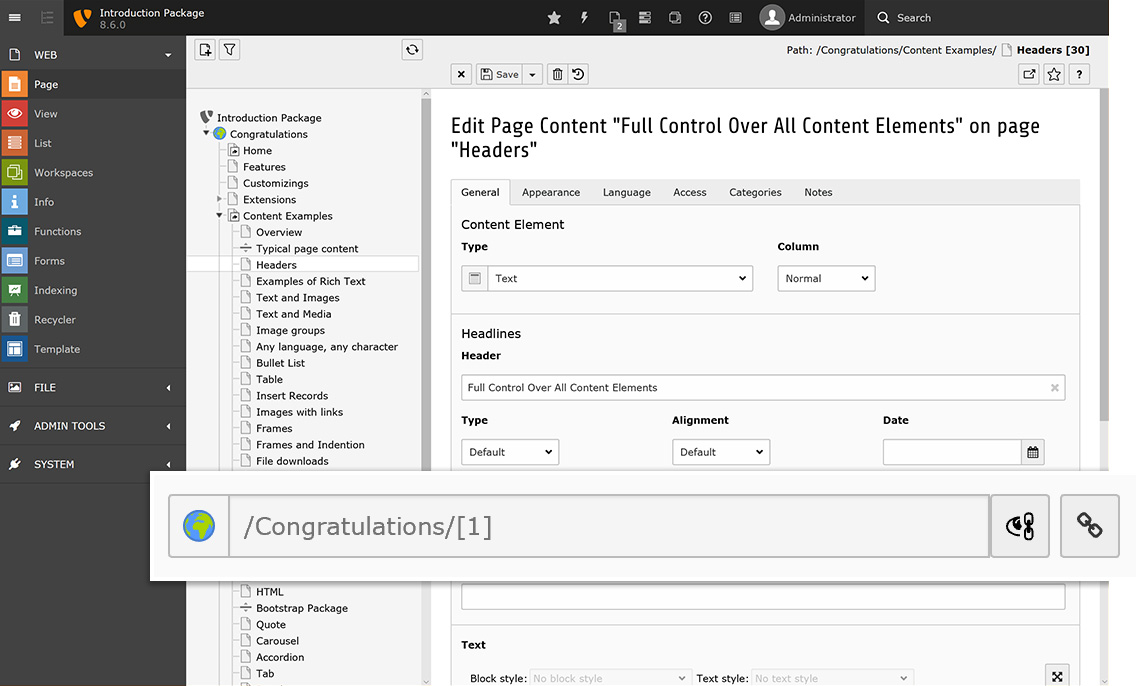Viewport: 1140px width, 686px height.
Task: Click the create new page icon
Action: [205, 49]
